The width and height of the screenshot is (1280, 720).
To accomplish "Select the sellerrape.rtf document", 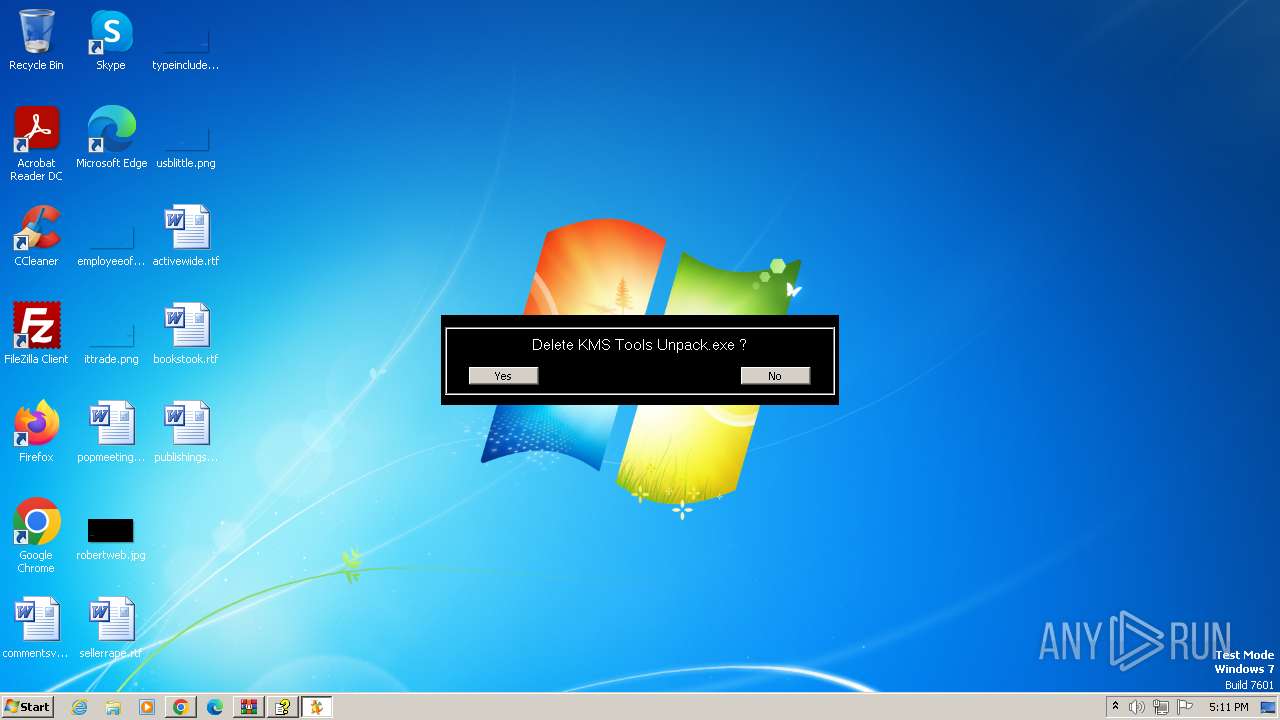I will [111, 628].
